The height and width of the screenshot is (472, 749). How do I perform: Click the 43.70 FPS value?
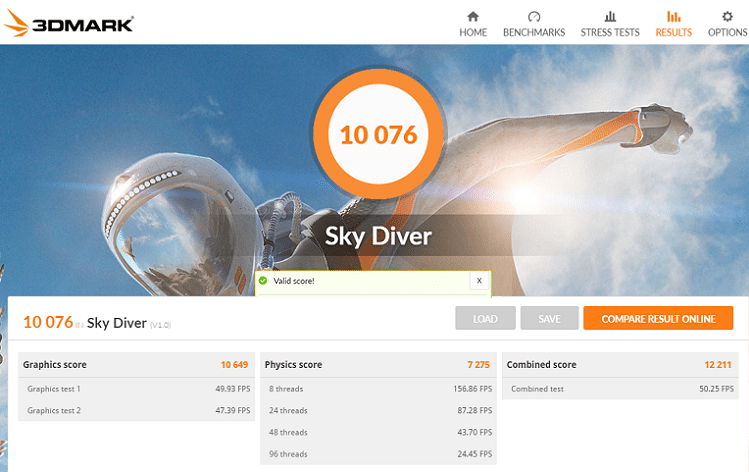point(474,432)
